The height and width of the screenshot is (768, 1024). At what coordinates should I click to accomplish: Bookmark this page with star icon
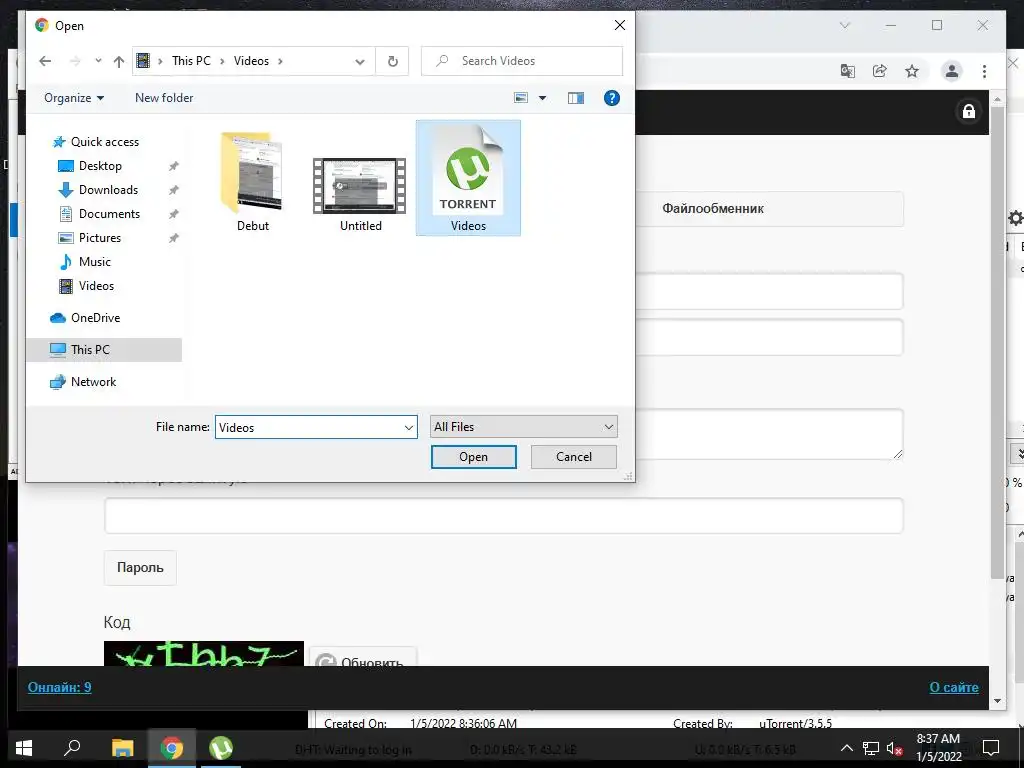[912, 71]
